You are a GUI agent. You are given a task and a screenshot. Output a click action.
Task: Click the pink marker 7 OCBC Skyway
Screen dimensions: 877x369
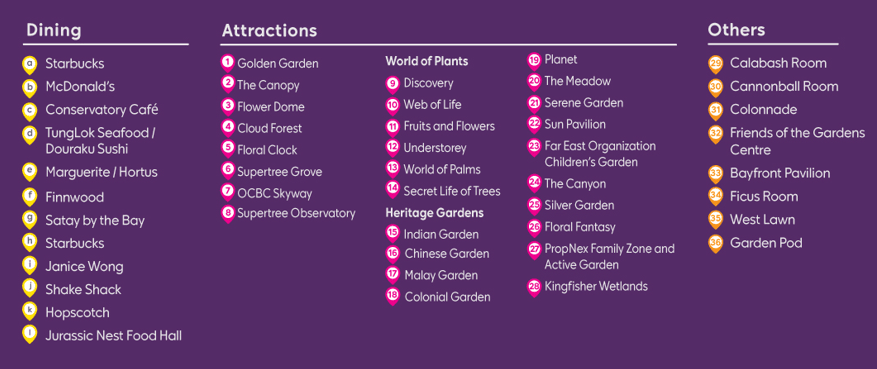(227, 193)
